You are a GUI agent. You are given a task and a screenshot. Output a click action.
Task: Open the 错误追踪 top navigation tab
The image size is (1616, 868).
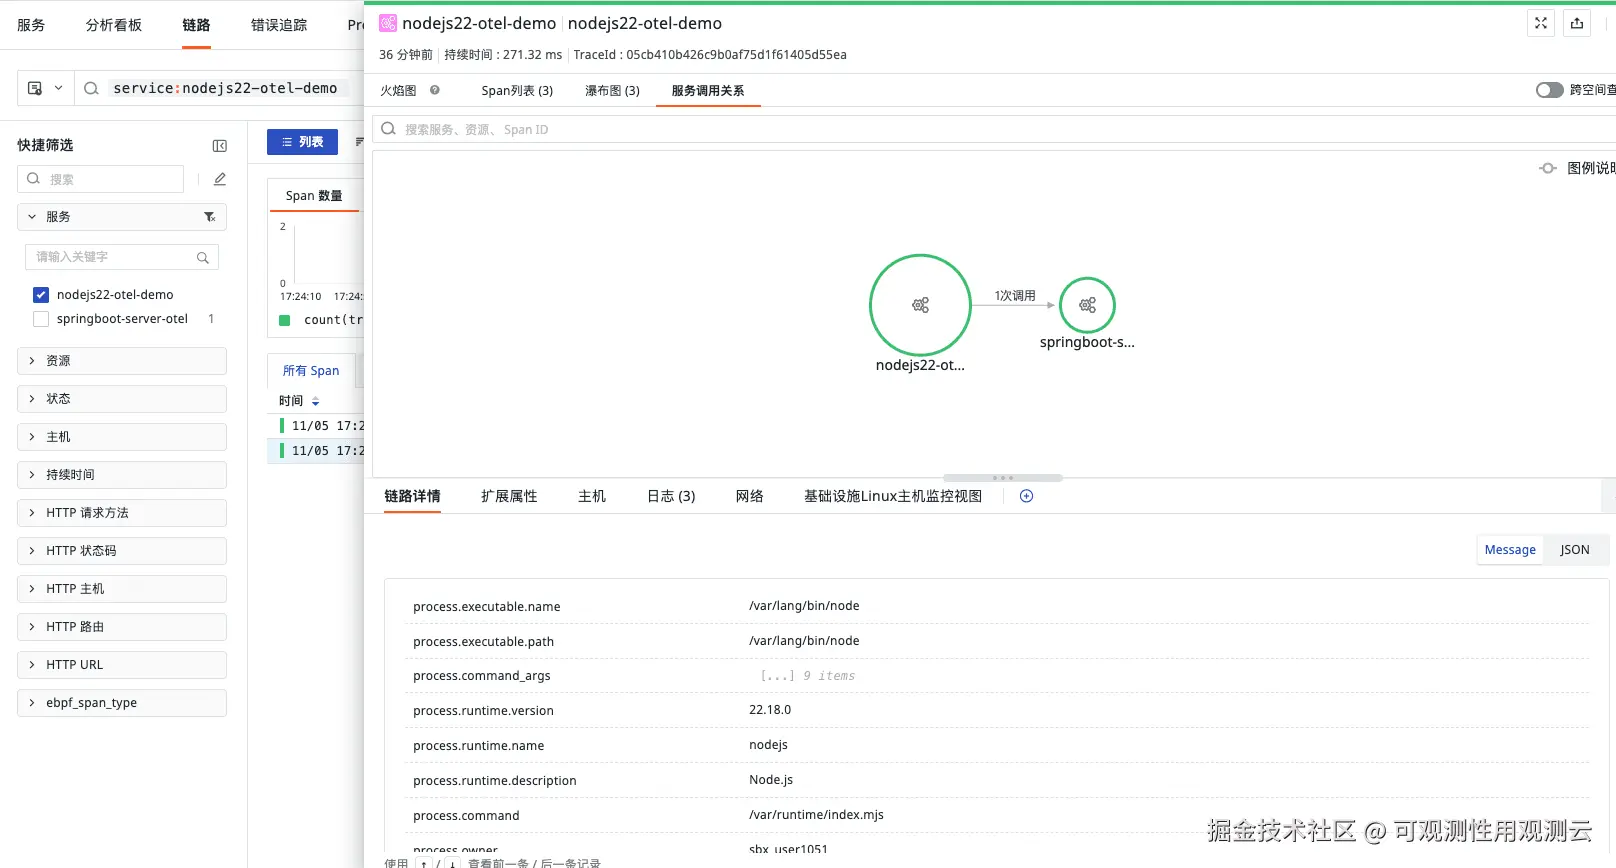tap(279, 25)
